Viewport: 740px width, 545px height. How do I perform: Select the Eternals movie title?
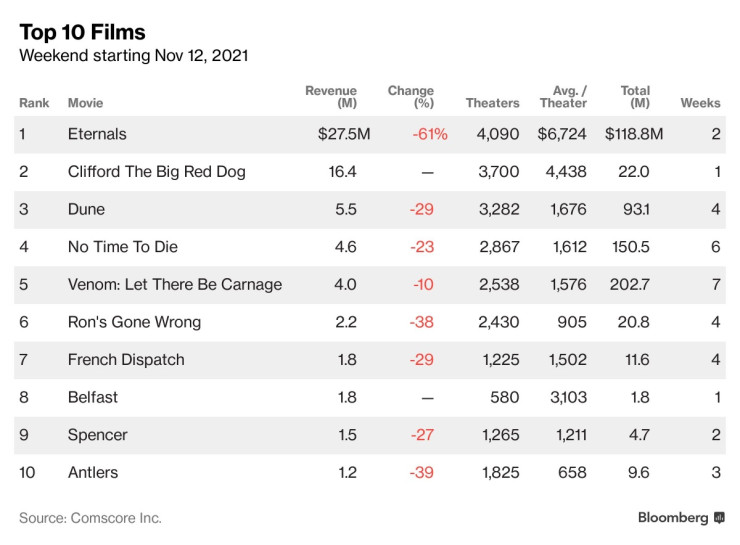97,134
